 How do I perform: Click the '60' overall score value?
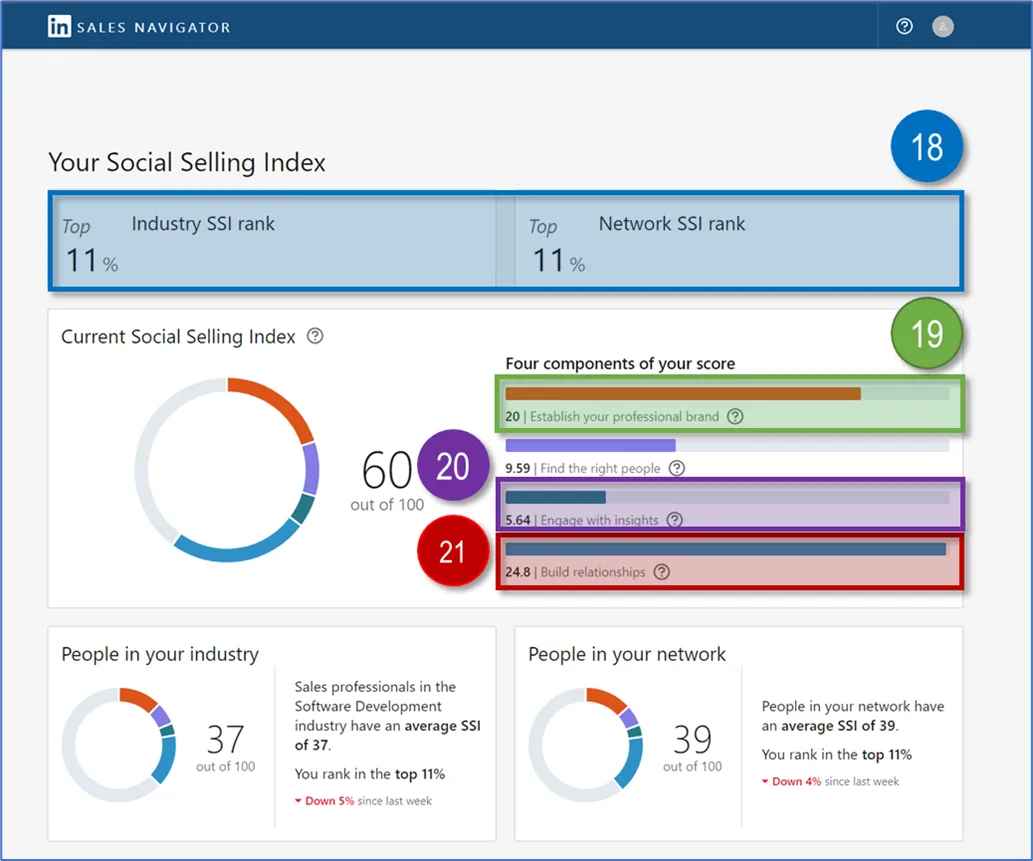tap(387, 470)
